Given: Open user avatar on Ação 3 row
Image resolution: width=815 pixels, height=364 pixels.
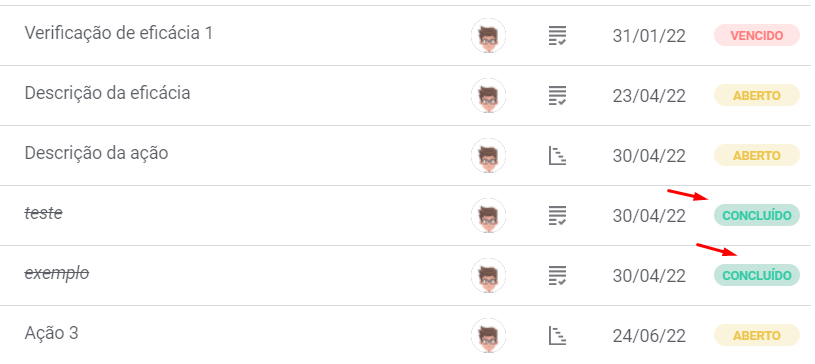Looking at the screenshot, I should tap(488, 335).
